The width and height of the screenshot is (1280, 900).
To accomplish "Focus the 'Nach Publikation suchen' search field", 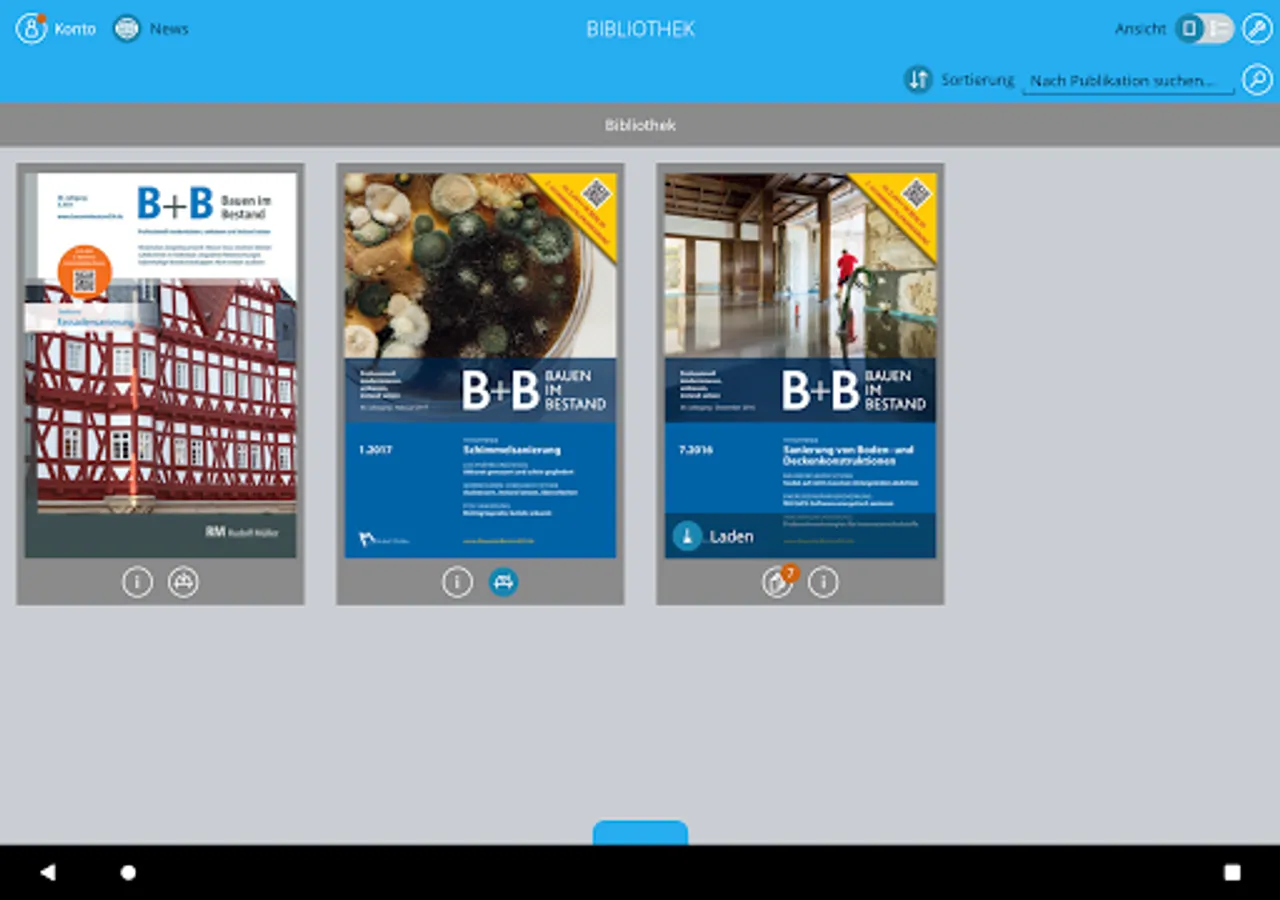I will tap(1127, 80).
